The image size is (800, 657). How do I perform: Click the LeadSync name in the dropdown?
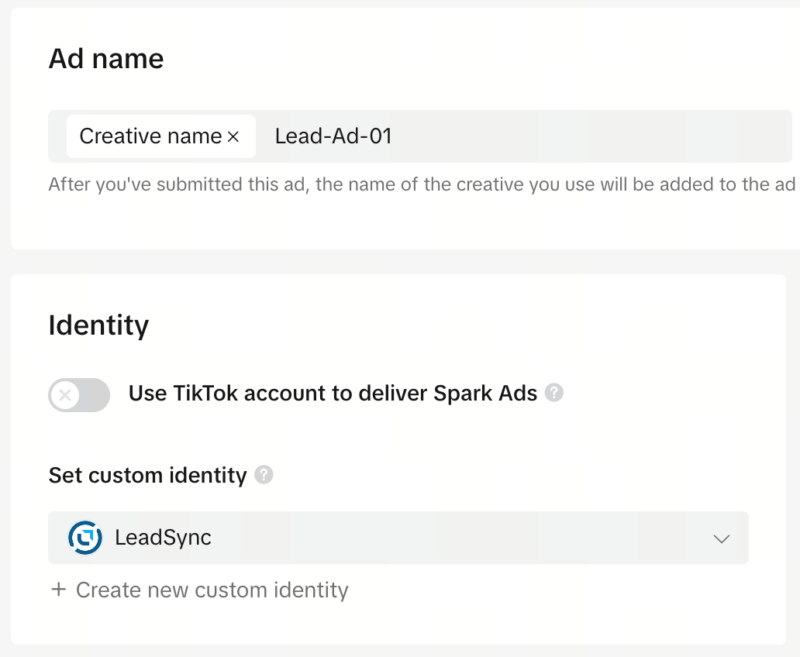(x=163, y=538)
